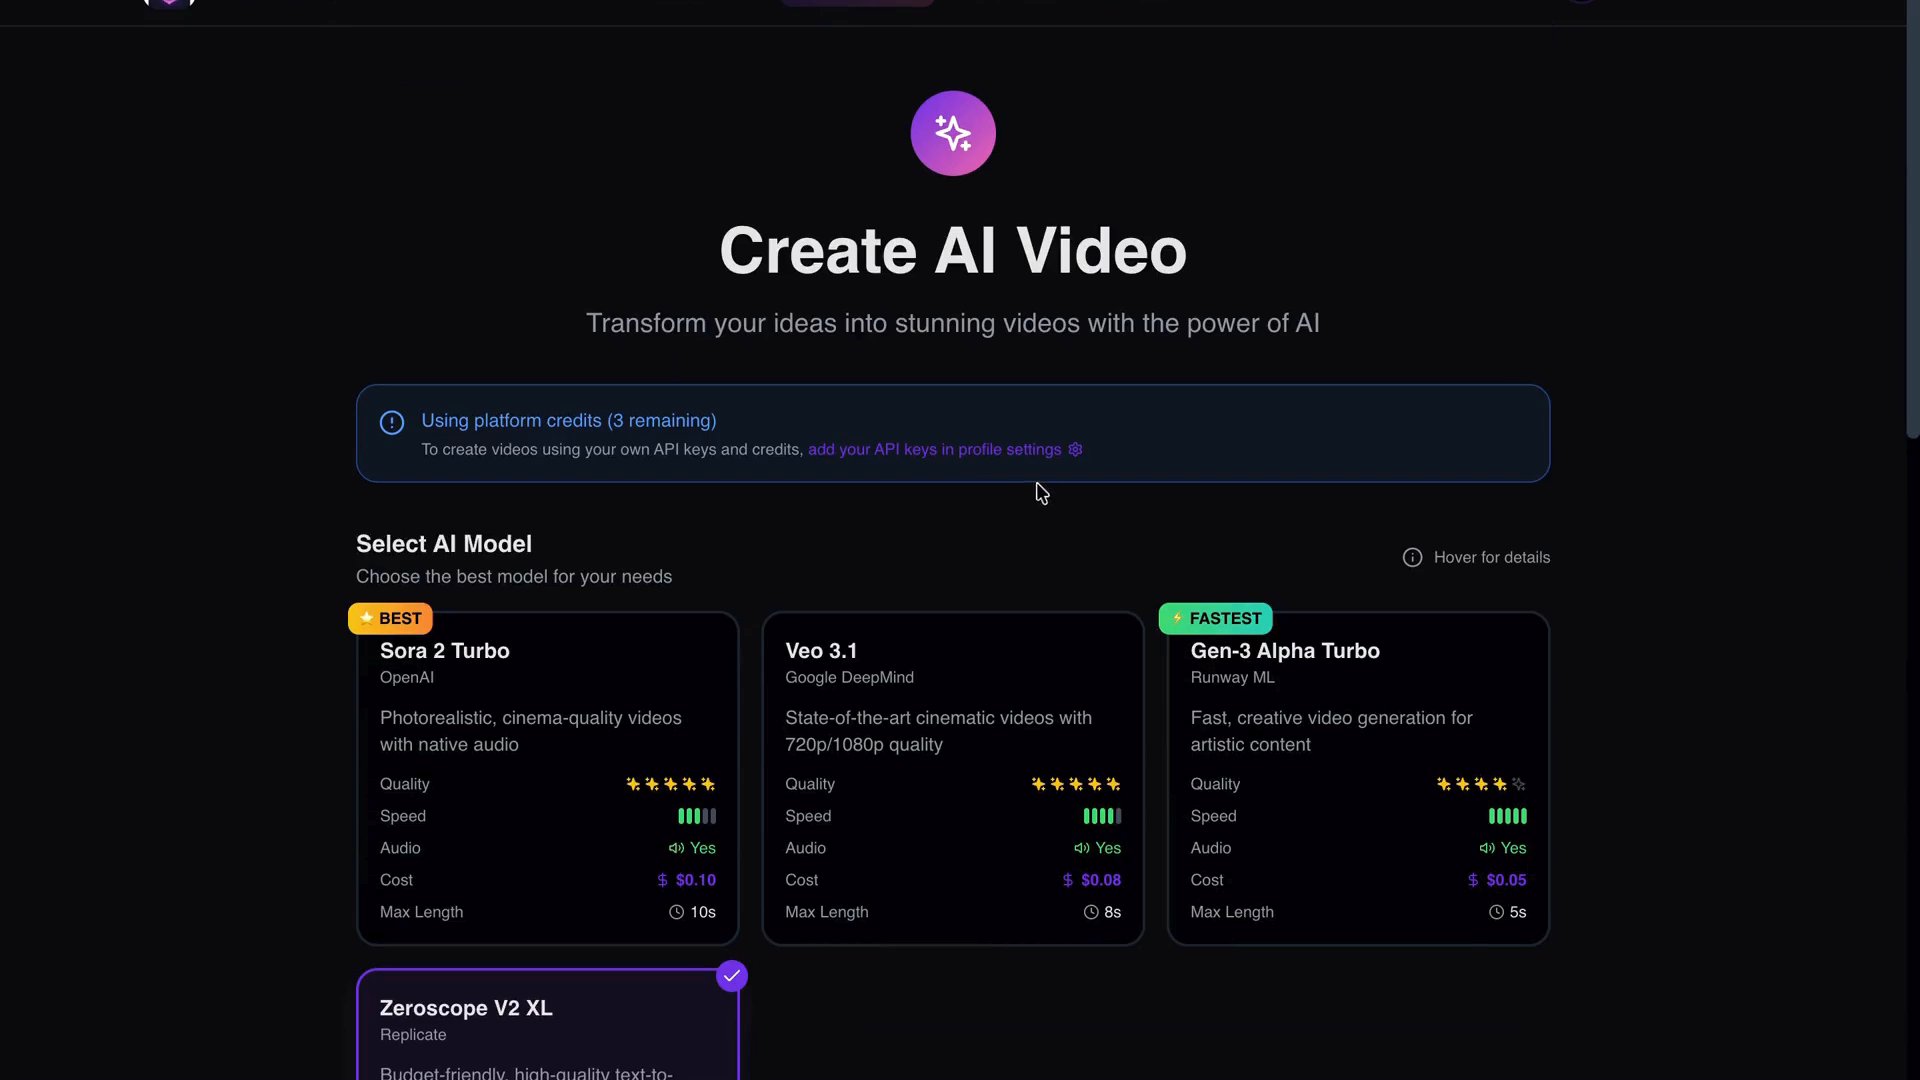
Task: Click Hover for details label
Action: click(x=1491, y=558)
